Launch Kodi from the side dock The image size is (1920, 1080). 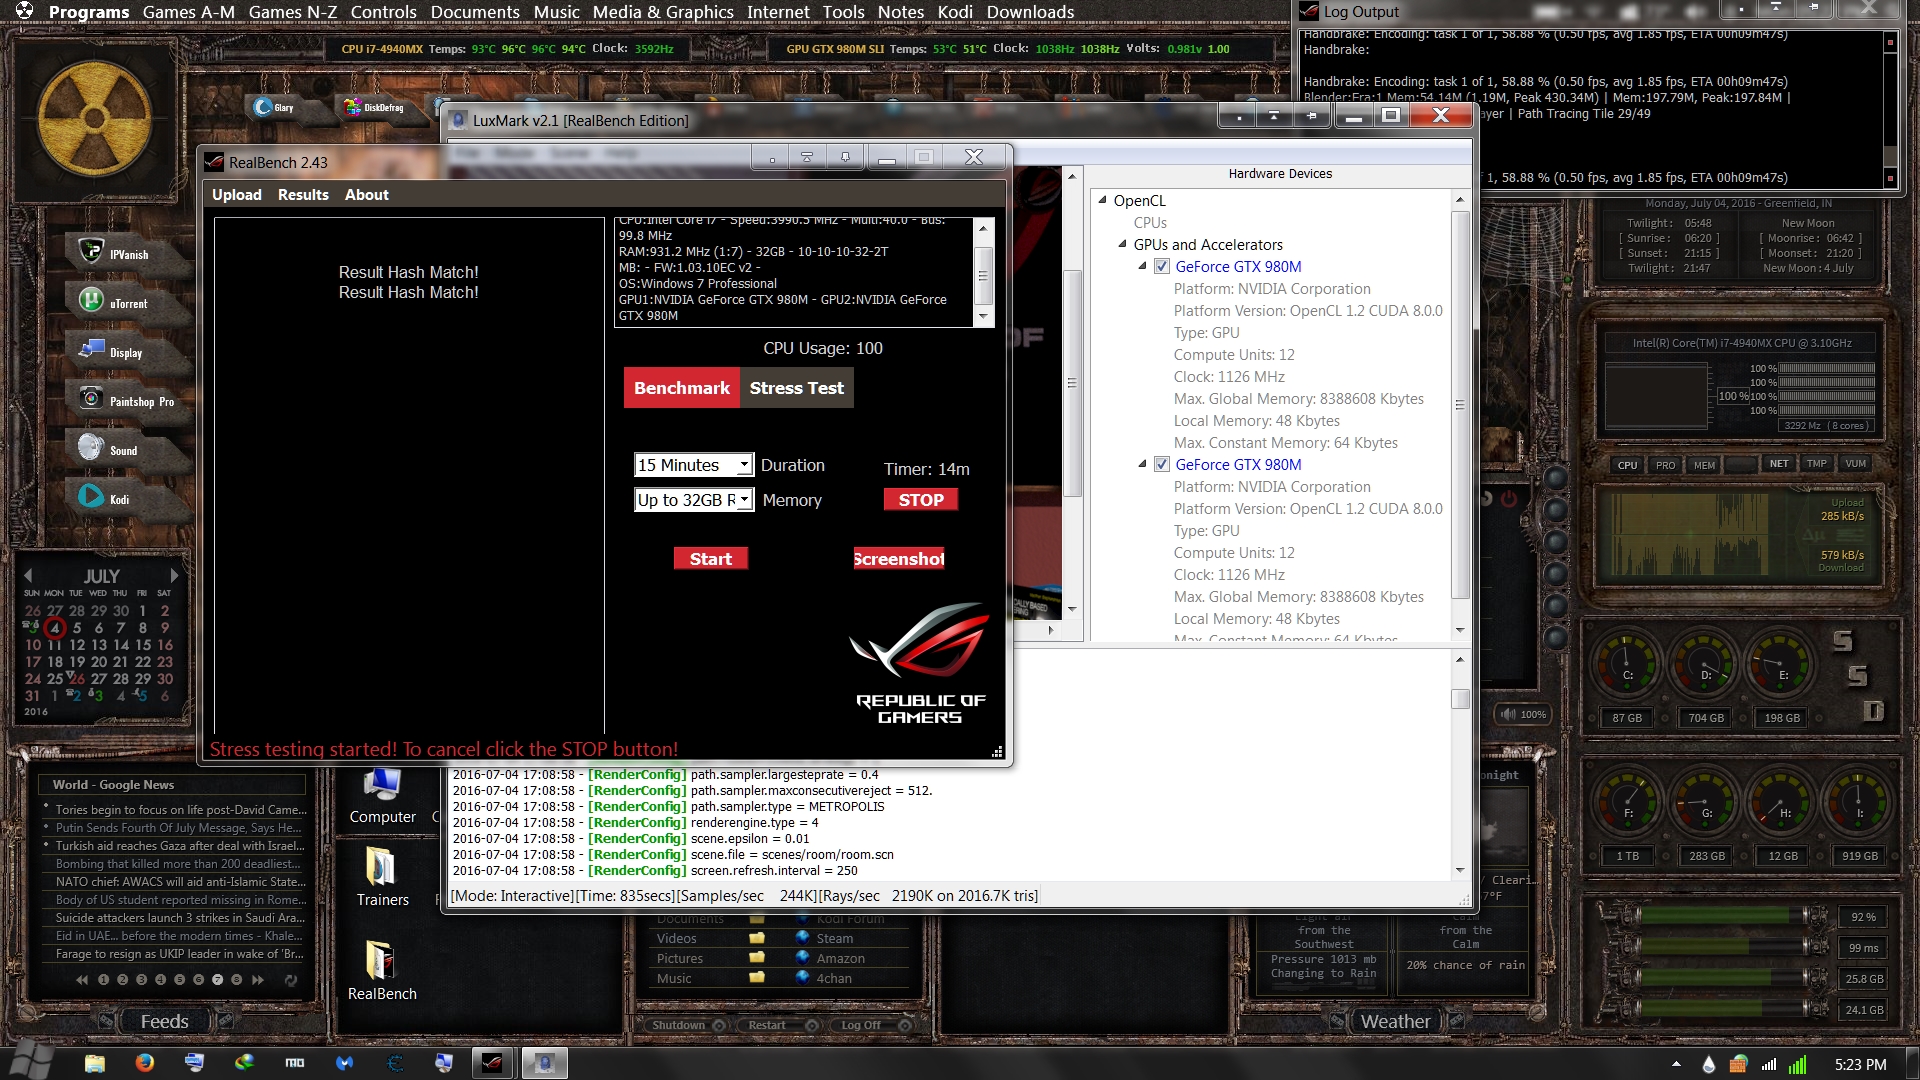(91, 496)
